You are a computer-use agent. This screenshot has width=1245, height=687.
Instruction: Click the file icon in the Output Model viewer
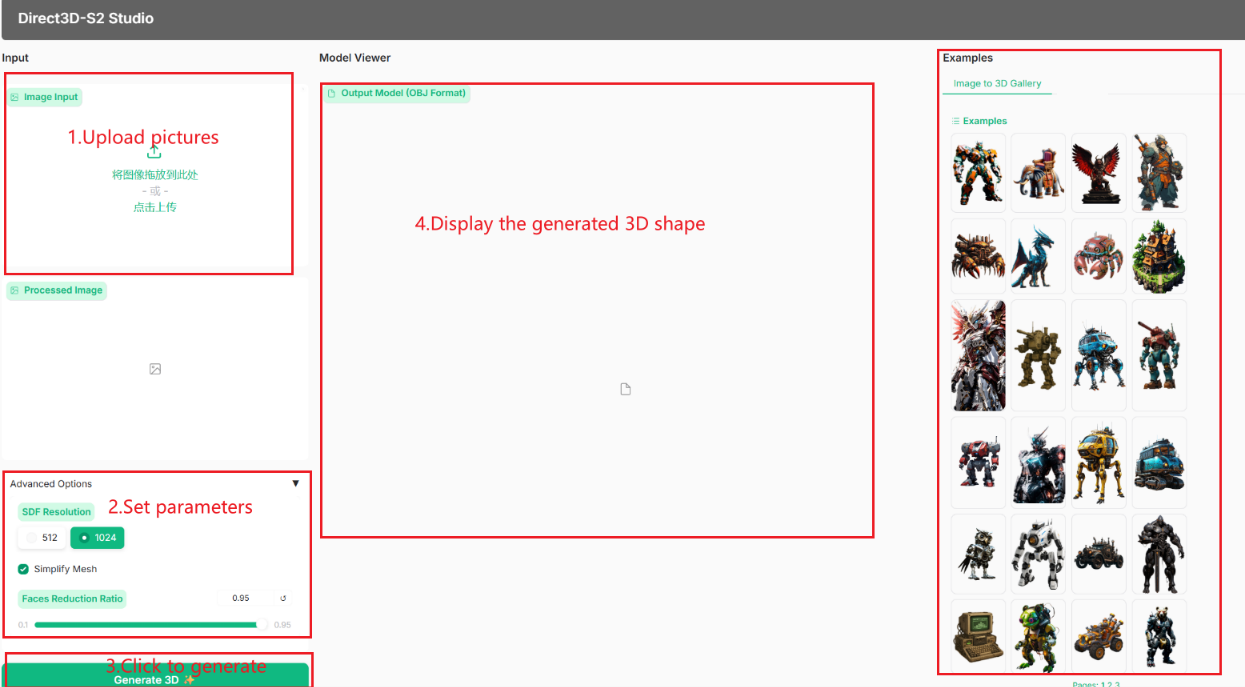coord(626,389)
